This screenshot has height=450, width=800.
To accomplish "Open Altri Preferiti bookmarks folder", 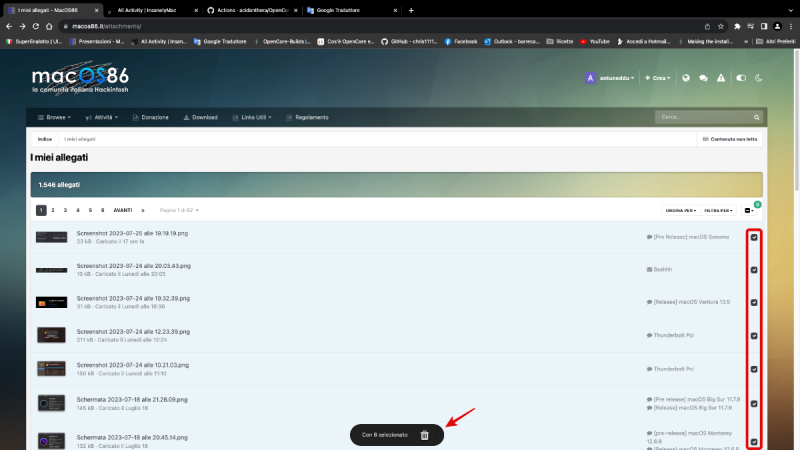I will (776, 41).
